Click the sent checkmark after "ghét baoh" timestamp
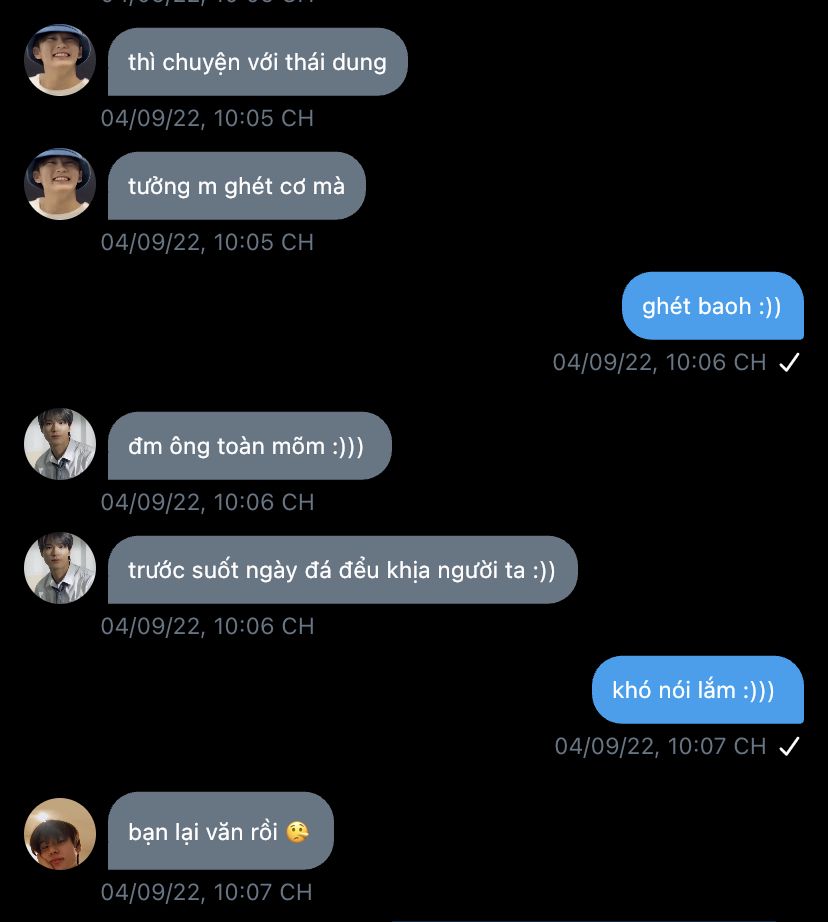 (x=789, y=363)
